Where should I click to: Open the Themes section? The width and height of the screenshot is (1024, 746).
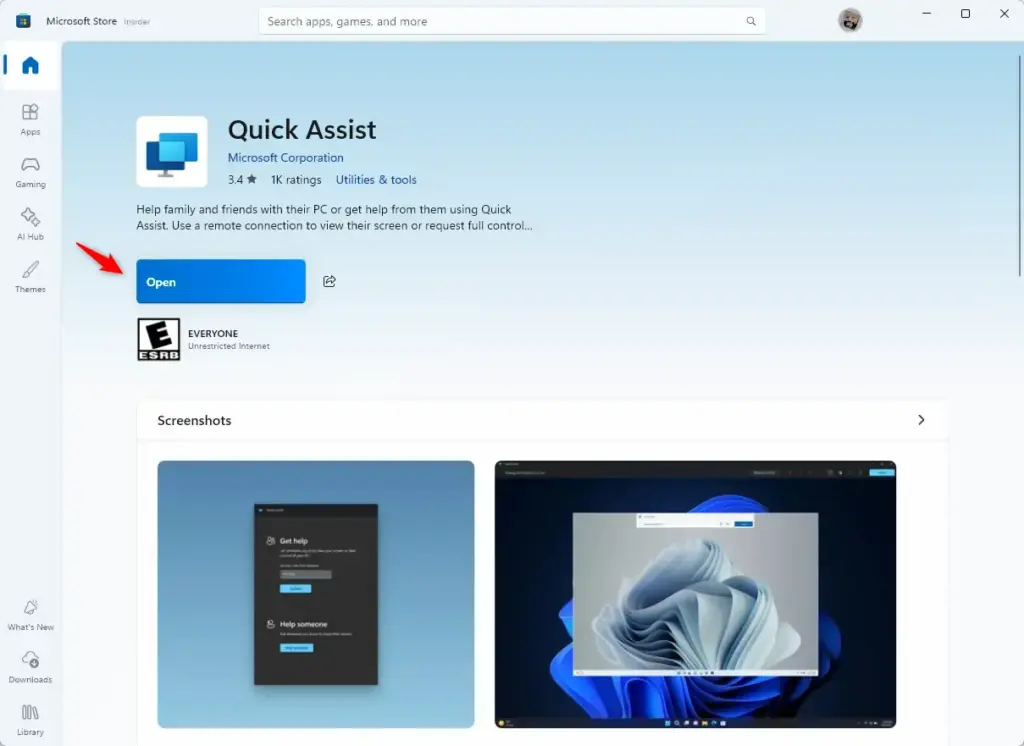(x=30, y=277)
